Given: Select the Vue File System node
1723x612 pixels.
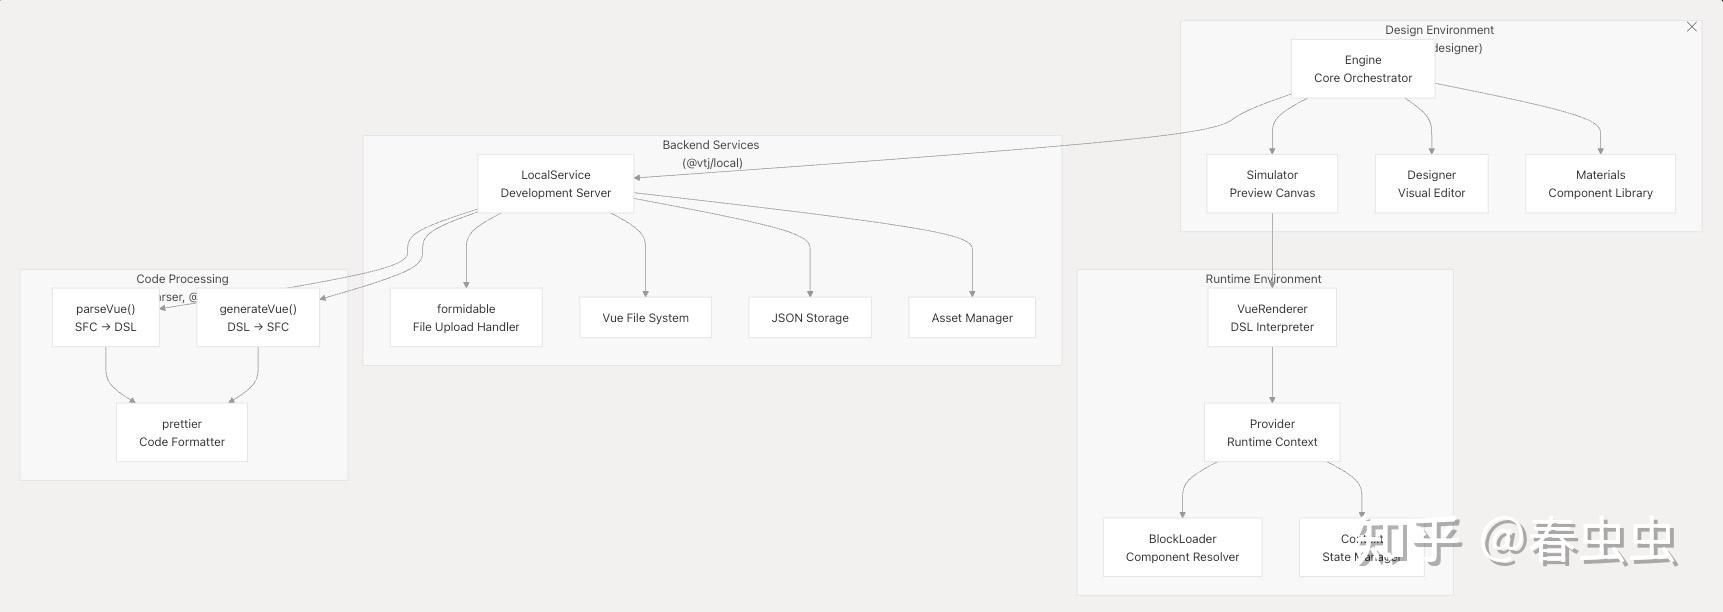Looking at the screenshot, I should click(x=645, y=318).
